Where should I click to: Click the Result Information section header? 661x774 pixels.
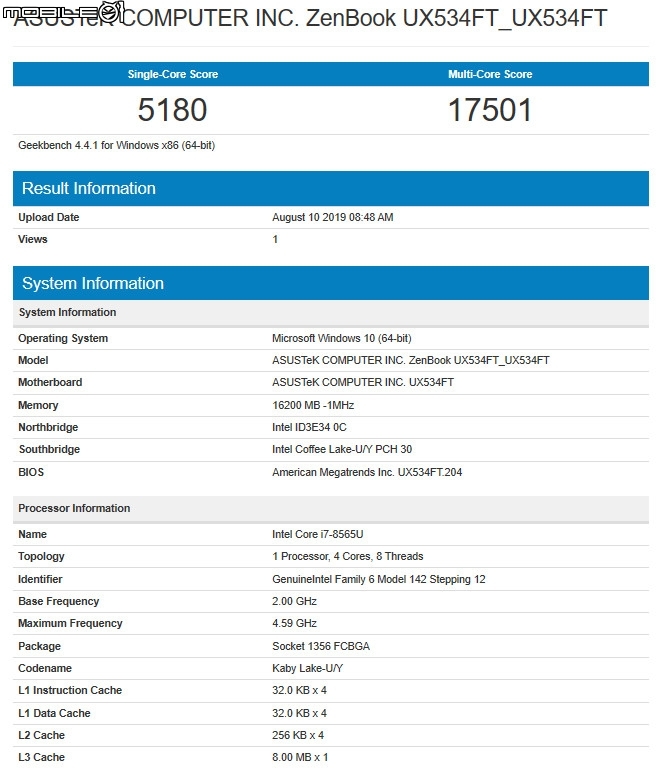[331, 188]
